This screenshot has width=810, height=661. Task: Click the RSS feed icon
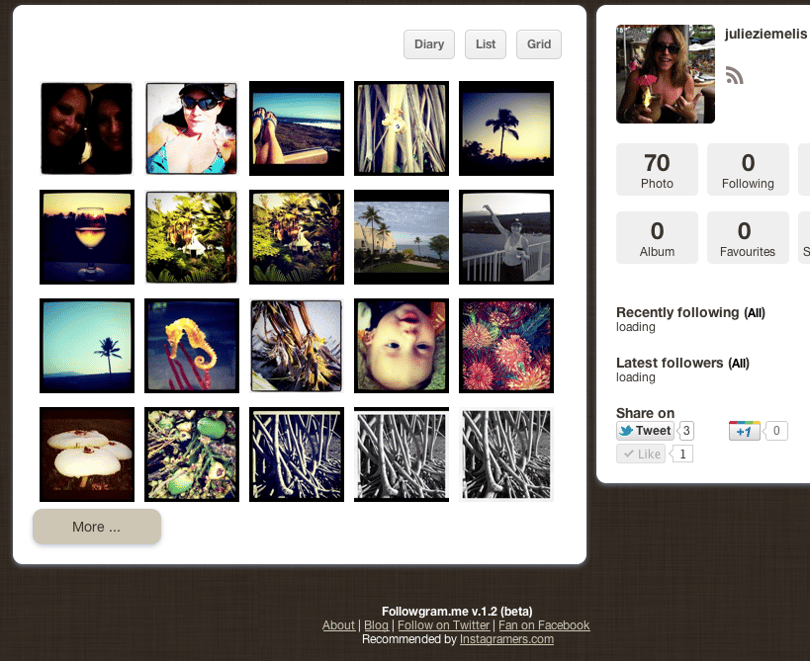coord(734,75)
